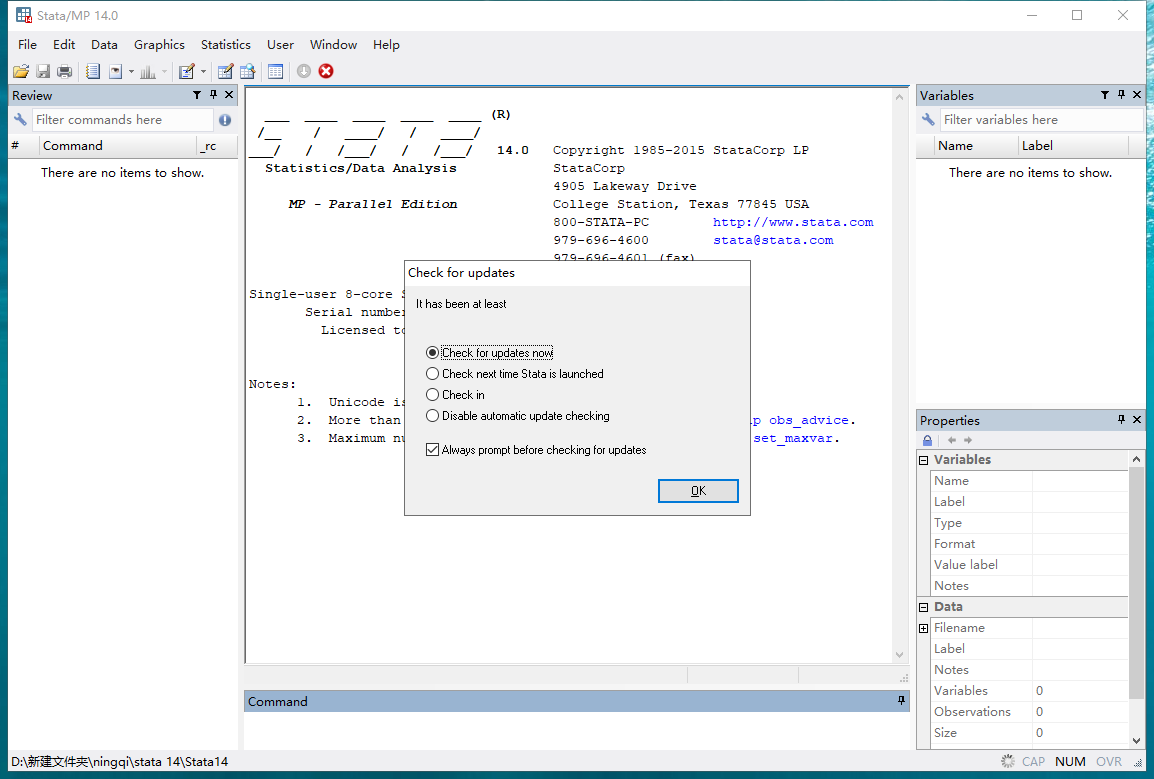
Task: Click the obs_advice link
Action: tap(809, 420)
